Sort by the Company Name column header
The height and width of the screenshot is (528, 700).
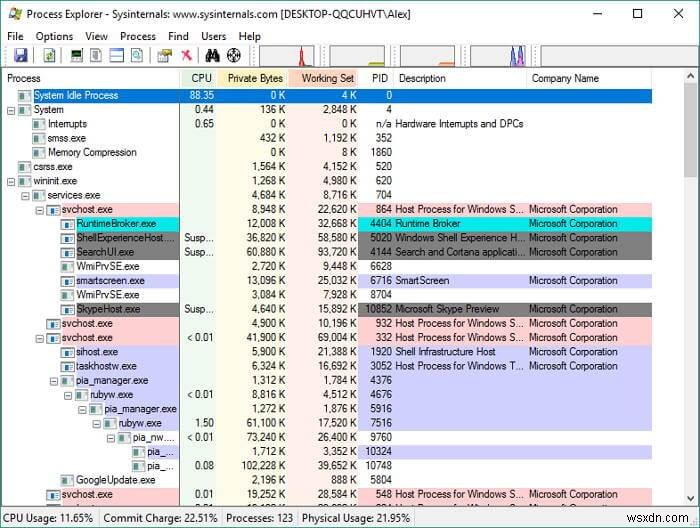click(x=589, y=79)
